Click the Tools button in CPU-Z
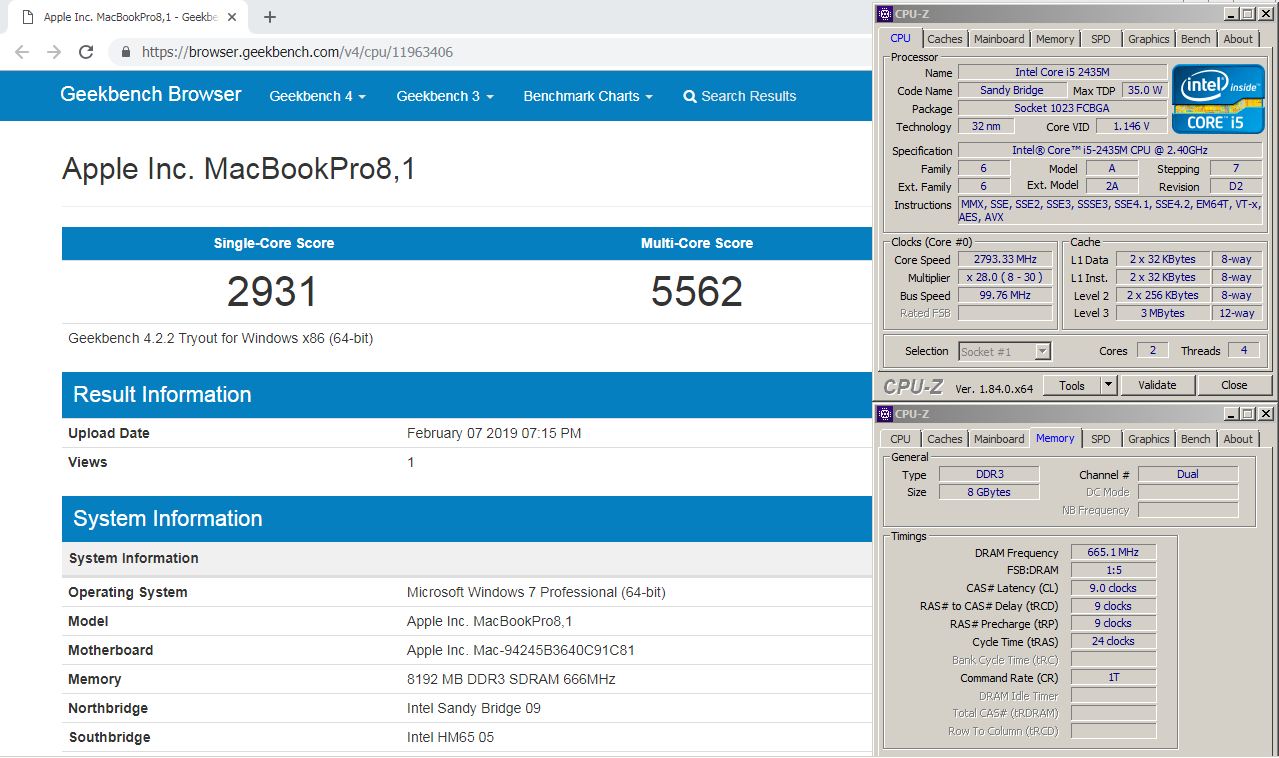This screenshot has height=758, width=1279. point(1072,385)
